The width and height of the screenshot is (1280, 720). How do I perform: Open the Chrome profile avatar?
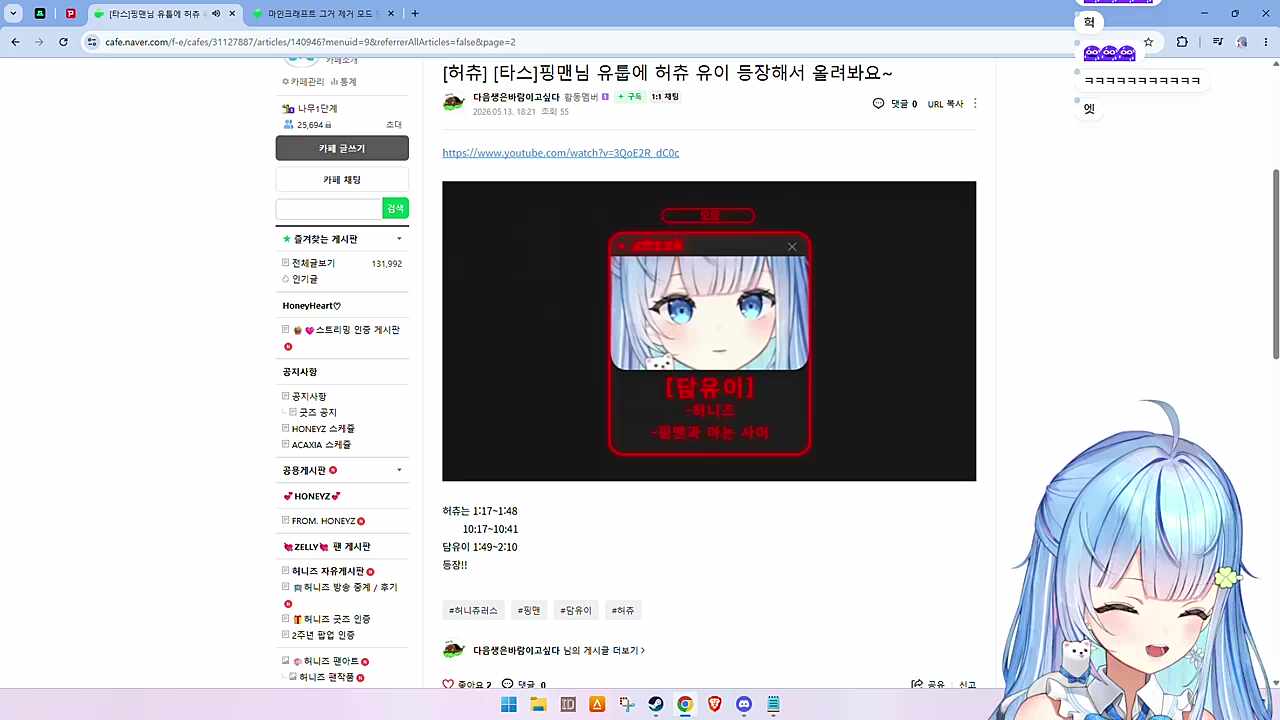pyautogui.click(x=1241, y=42)
